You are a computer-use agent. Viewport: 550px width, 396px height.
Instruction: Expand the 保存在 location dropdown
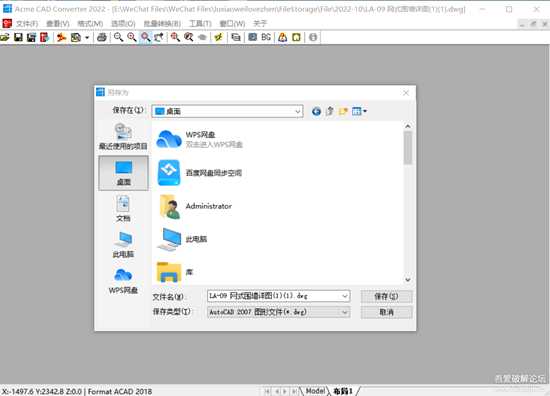point(297,111)
